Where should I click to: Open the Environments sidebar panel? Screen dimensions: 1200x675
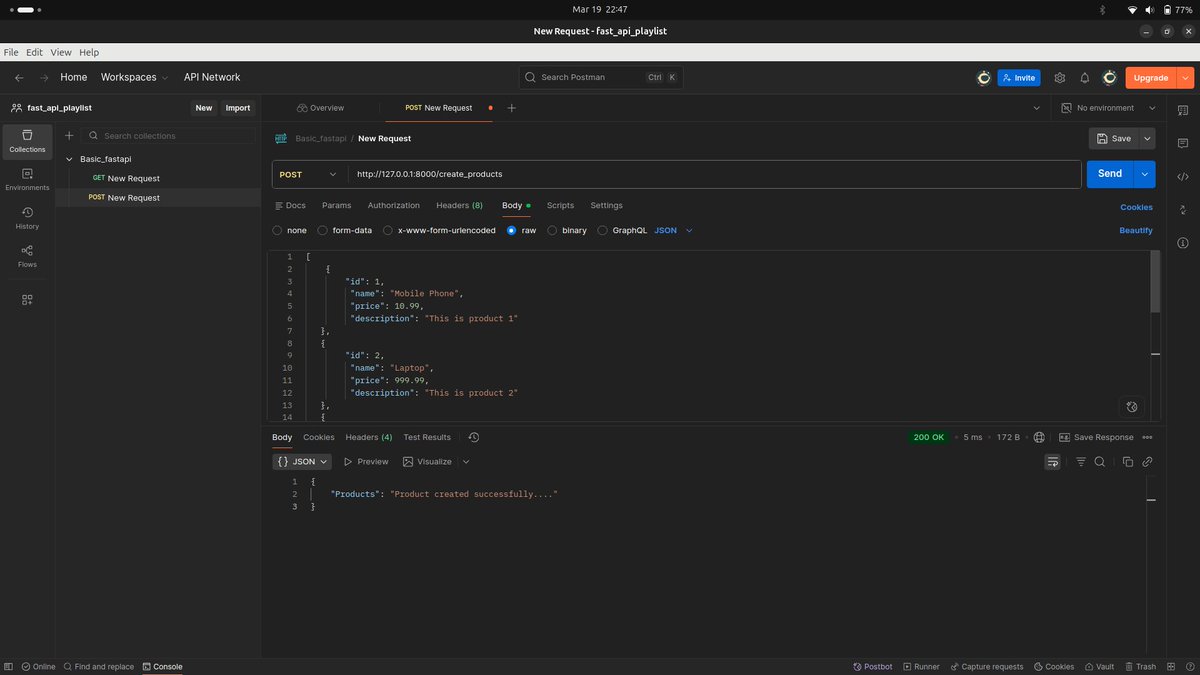tap(27, 179)
